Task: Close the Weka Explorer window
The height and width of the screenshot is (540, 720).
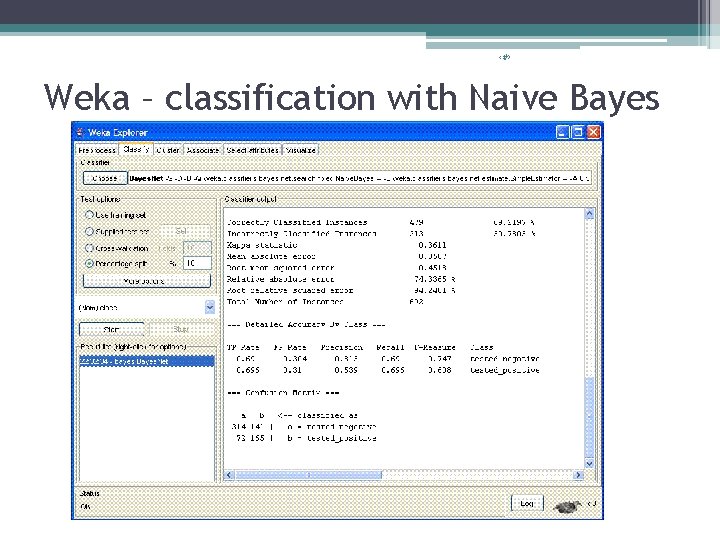Action: point(593,132)
